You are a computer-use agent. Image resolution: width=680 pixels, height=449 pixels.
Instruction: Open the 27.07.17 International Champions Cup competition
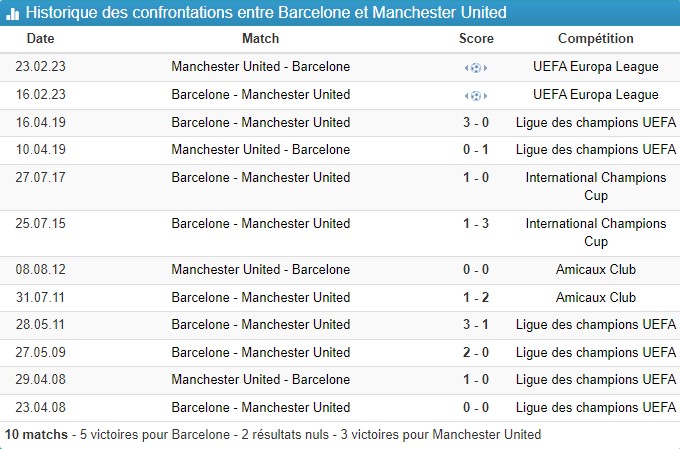click(596, 186)
